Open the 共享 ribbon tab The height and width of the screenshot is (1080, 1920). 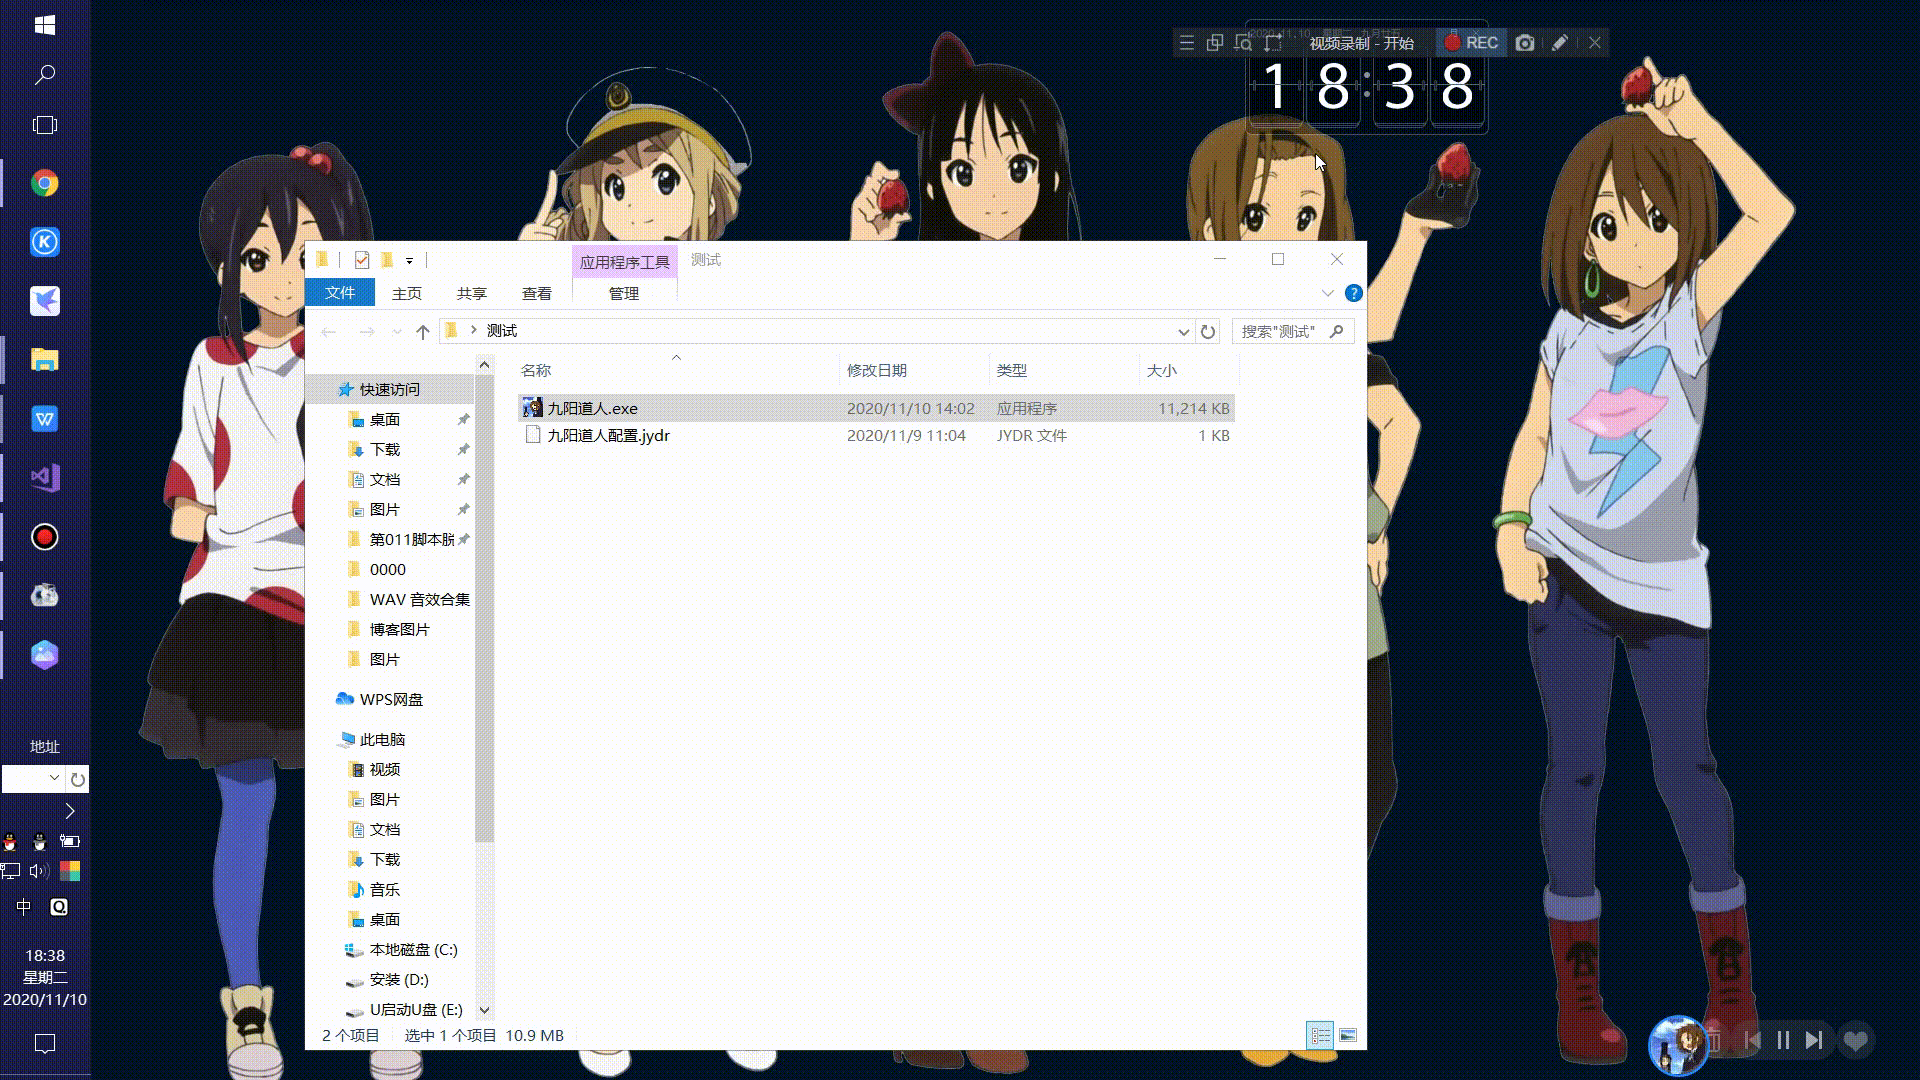pos(472,293)
